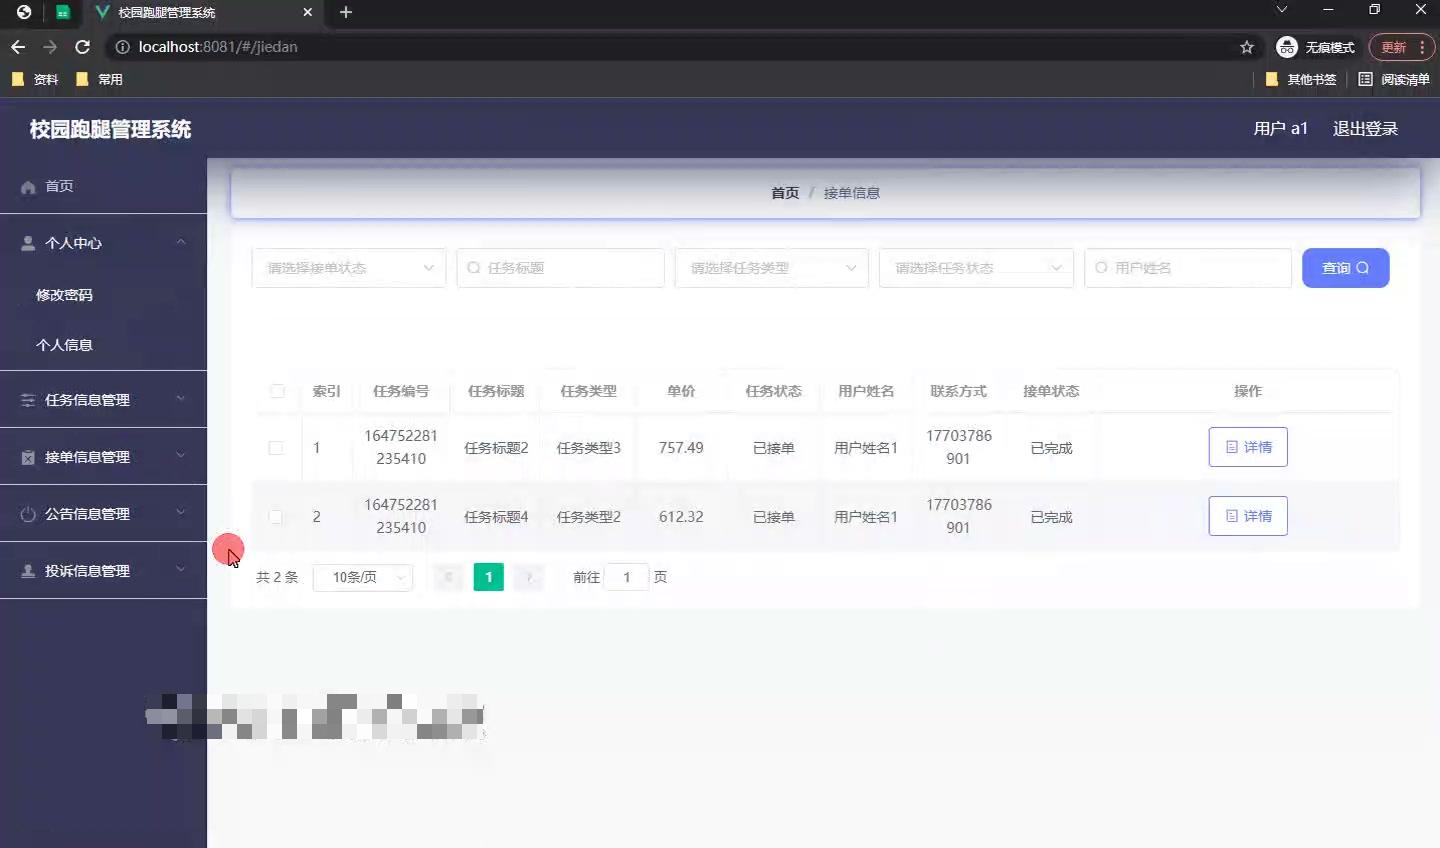Expand the 任务信息管理 menu chevron
The height and width of the screenshot is (848, 1440).
[181, 399]
